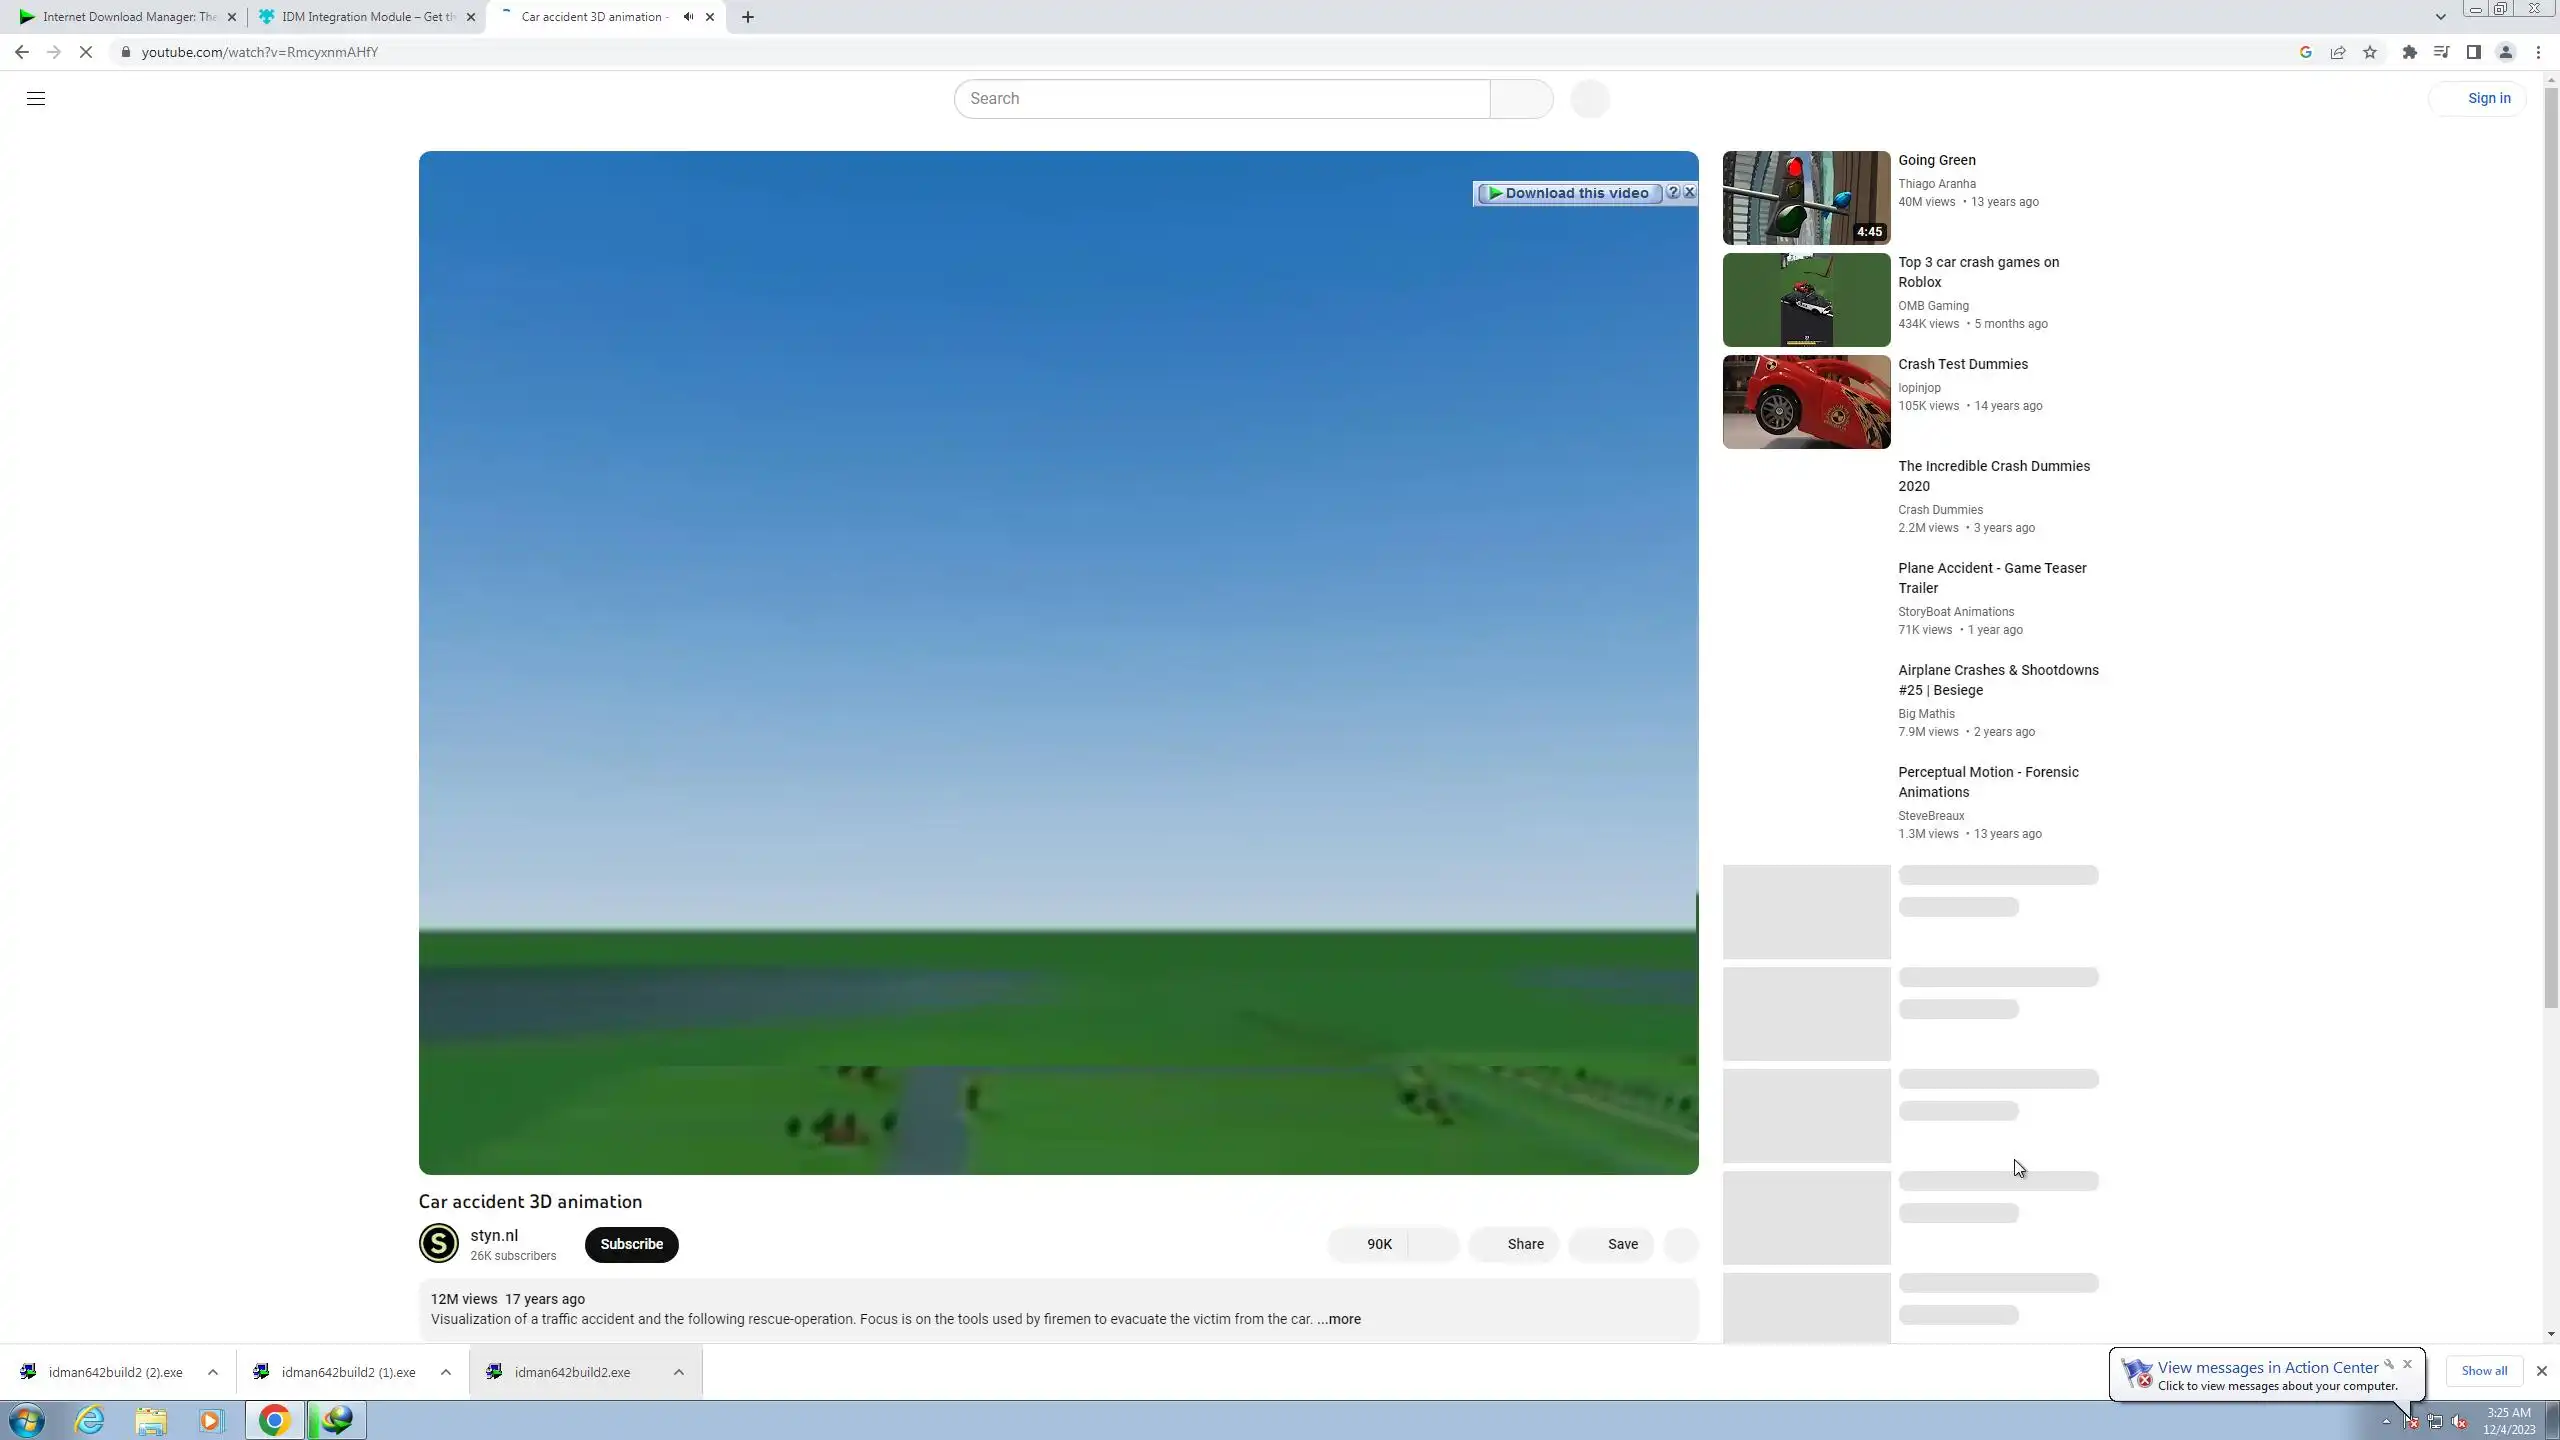This screenshot has height=1440, width=2560.
Task: Switch to IDM Integration Module tab
Action: click(x=365, y=17)
